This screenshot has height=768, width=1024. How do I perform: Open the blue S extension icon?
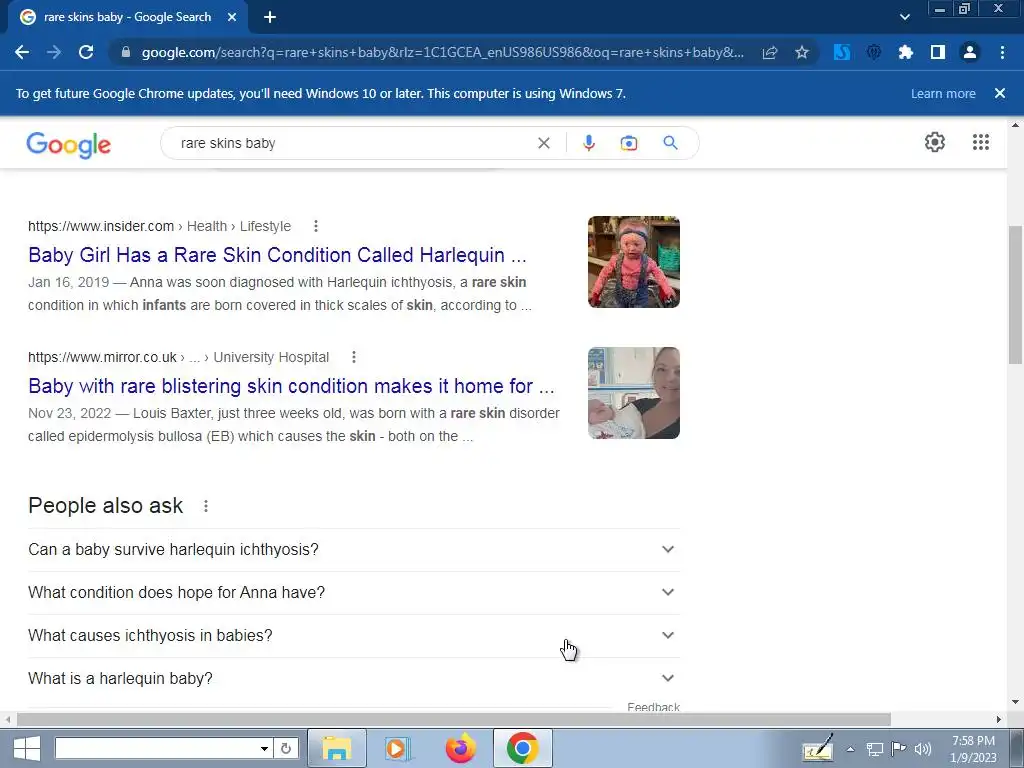click(x=842, y=52)
